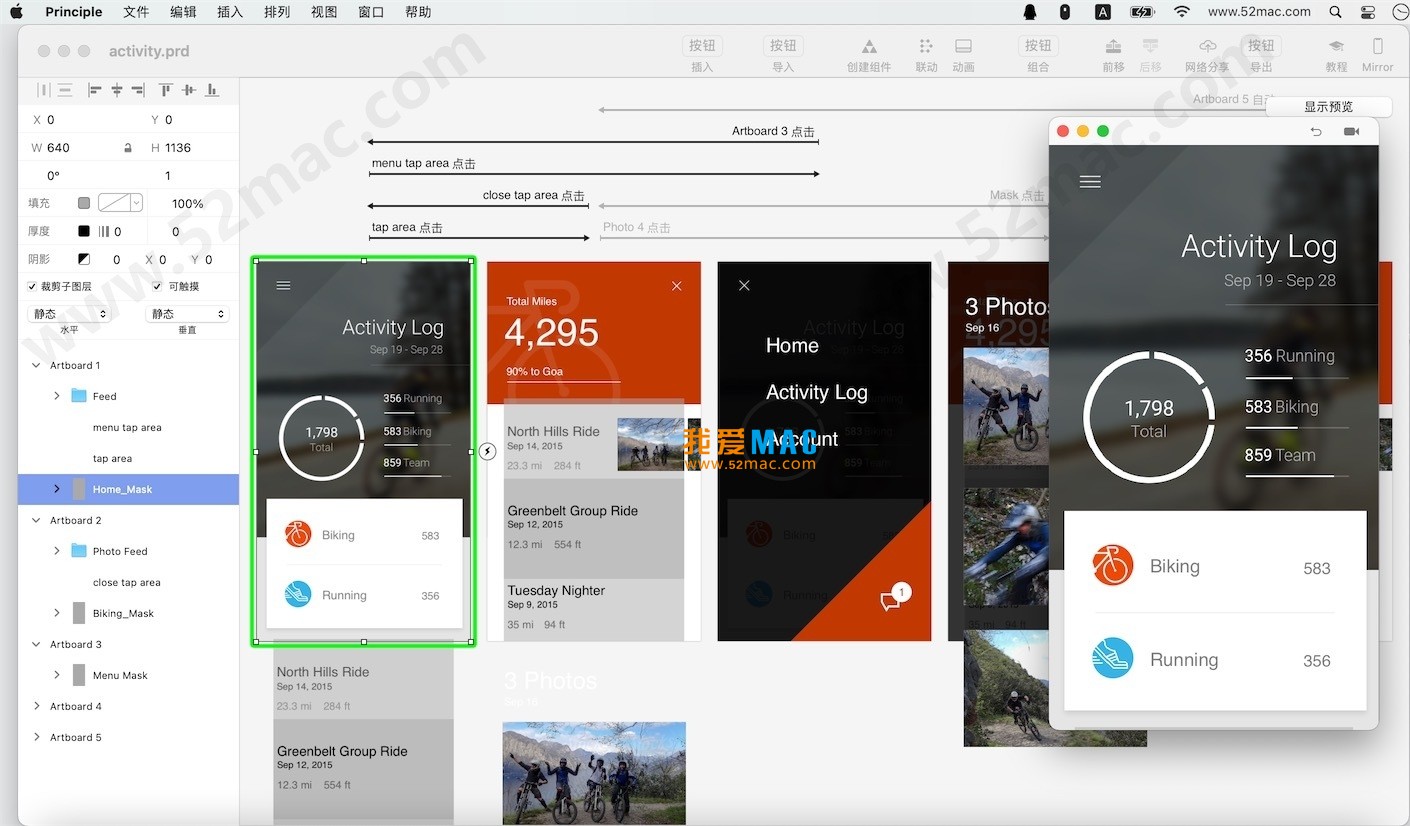Align selected layers to bottom edge

point(212,90)
